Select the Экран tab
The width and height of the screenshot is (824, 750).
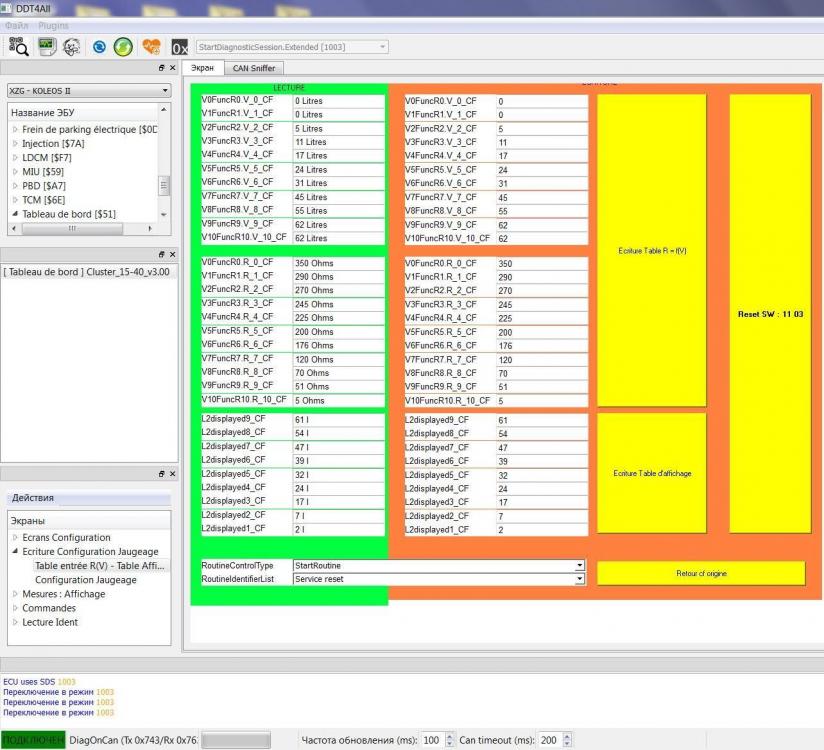pos(202,68)
